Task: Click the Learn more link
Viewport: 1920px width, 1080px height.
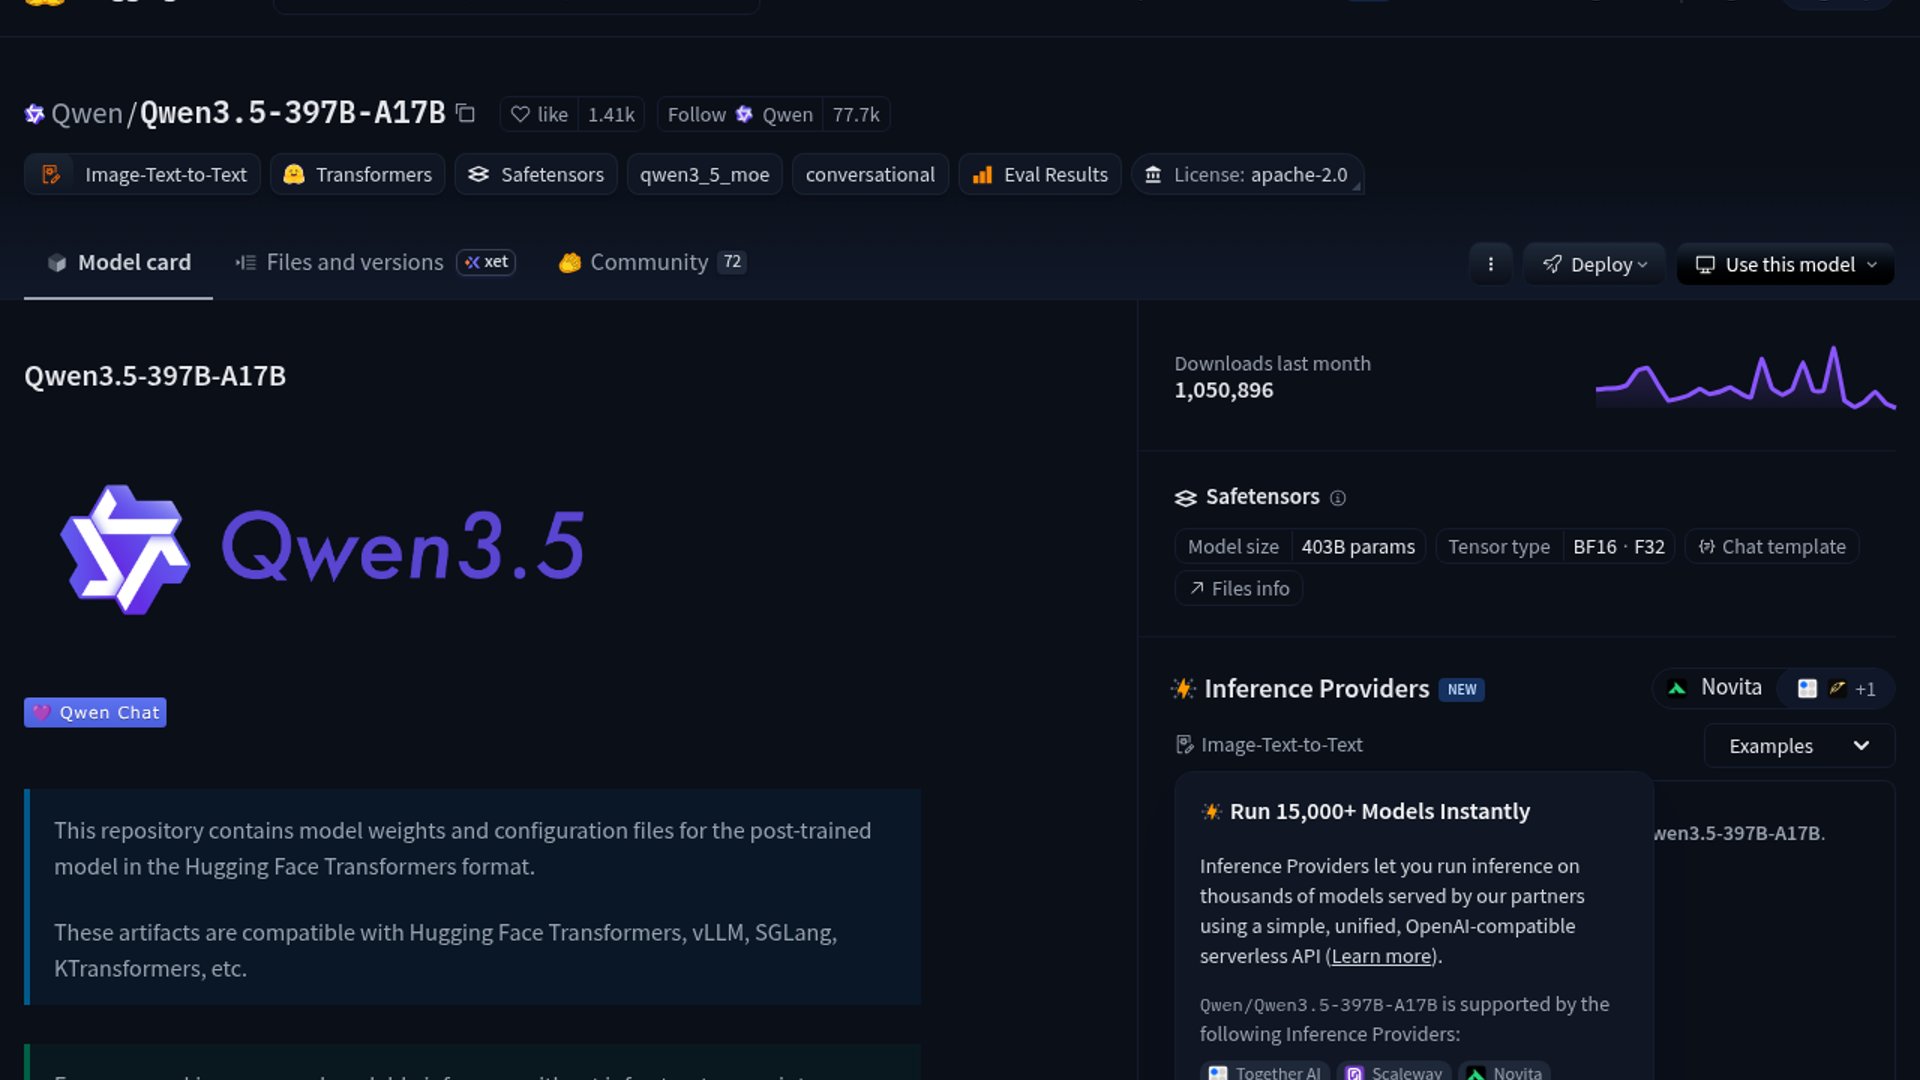Action: tap(1381, 956)
